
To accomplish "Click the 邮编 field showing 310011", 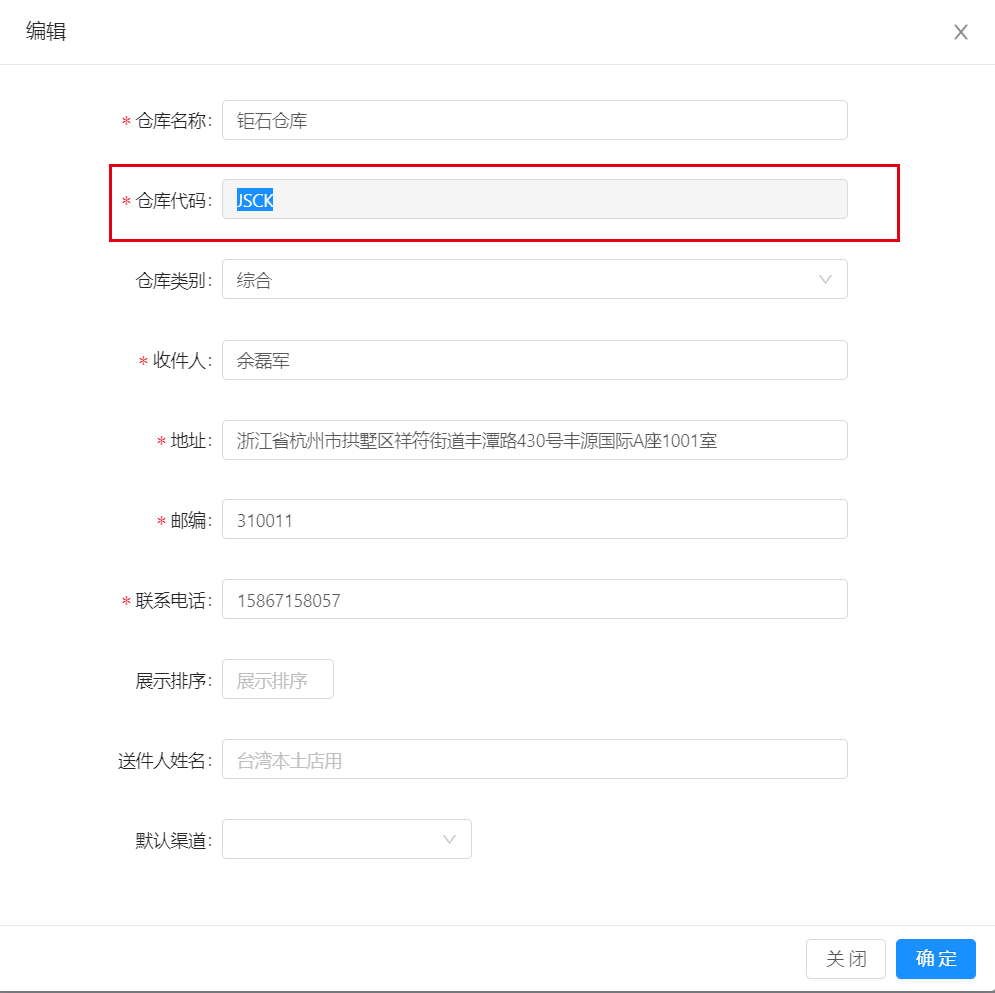I will click(534, 519).
